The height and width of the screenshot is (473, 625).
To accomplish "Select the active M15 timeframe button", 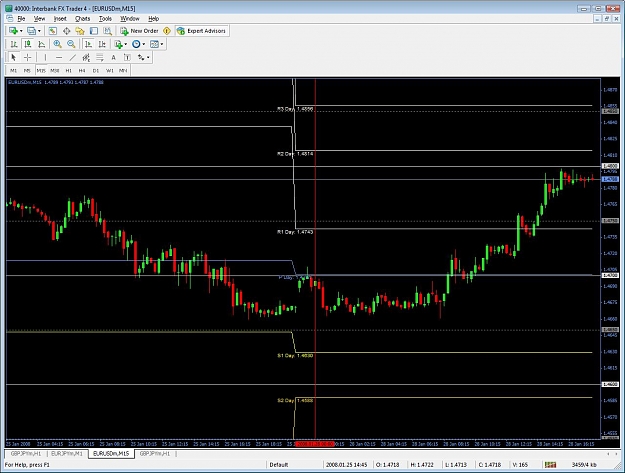I will 41,71.
